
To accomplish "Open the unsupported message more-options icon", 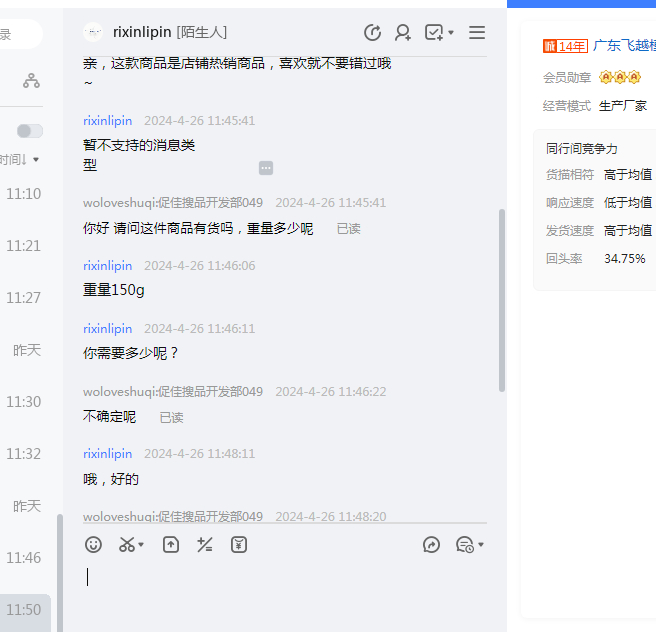I will pos(266,168).
